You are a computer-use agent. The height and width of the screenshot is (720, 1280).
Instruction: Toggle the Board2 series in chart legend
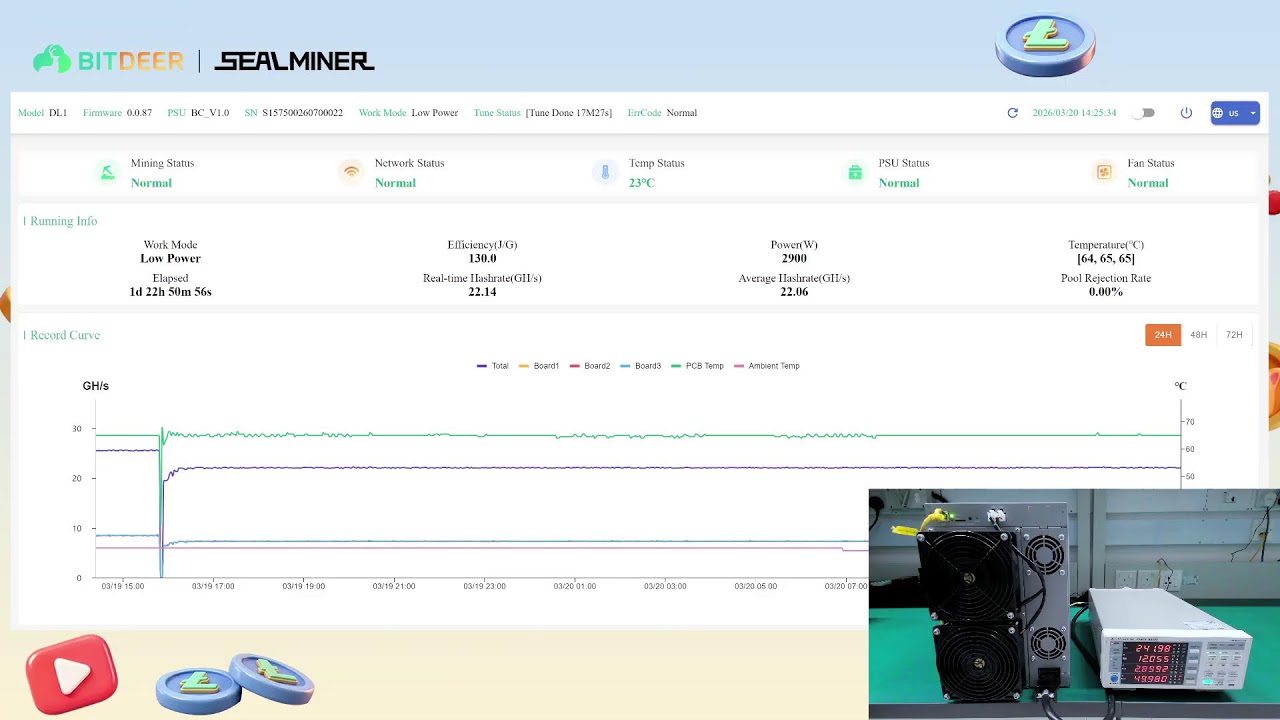click(589, 366)
